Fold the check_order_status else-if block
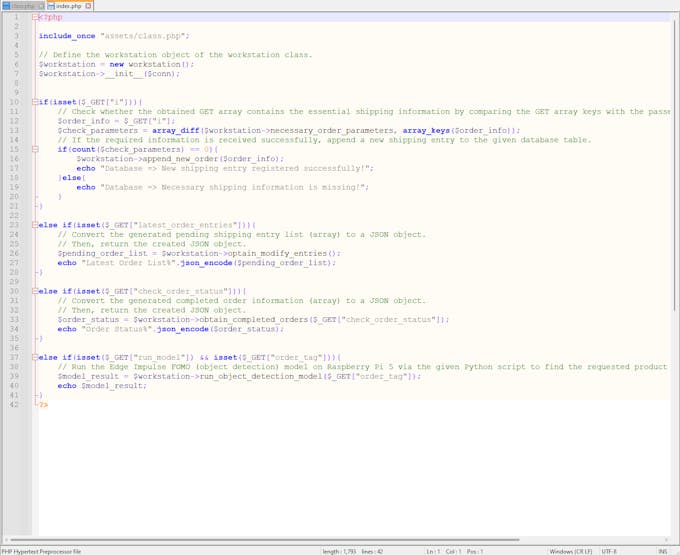 [33, 291]
